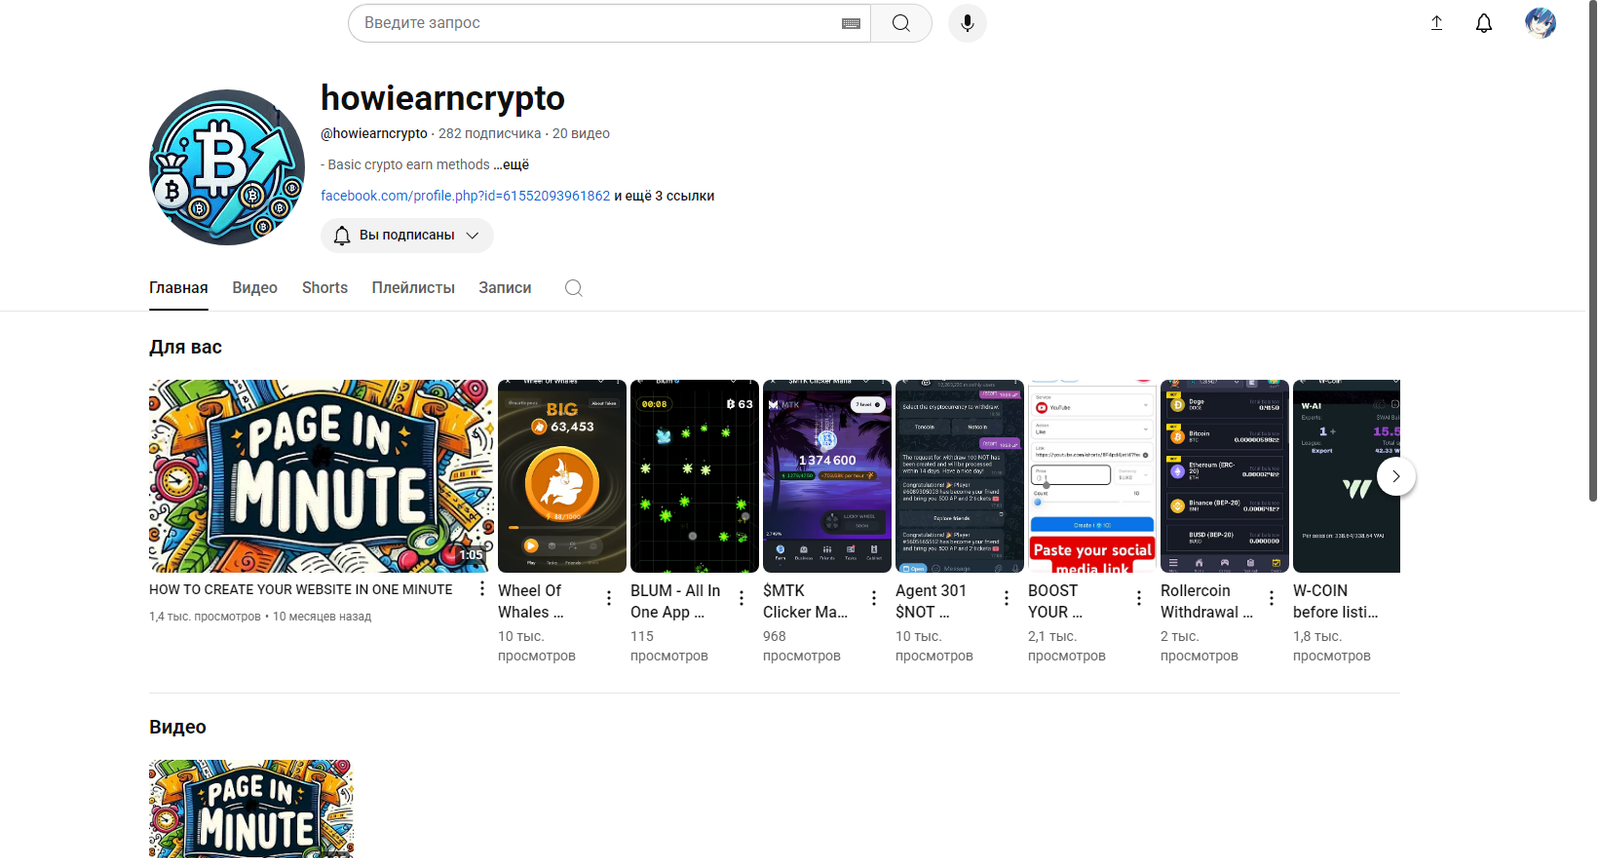The width and height of the screenshot is (1600, 858).
Task: Open options menu for BLUM - All In One App
Action: click(x=741, y=598)
